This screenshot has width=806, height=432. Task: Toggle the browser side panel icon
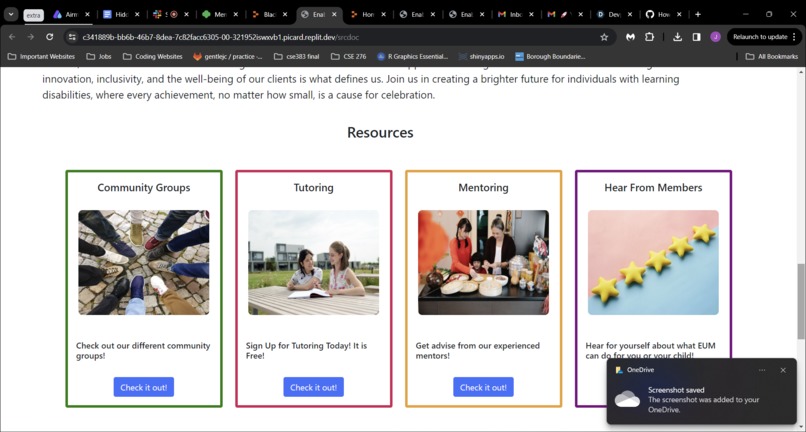click(x=697, y=37)
